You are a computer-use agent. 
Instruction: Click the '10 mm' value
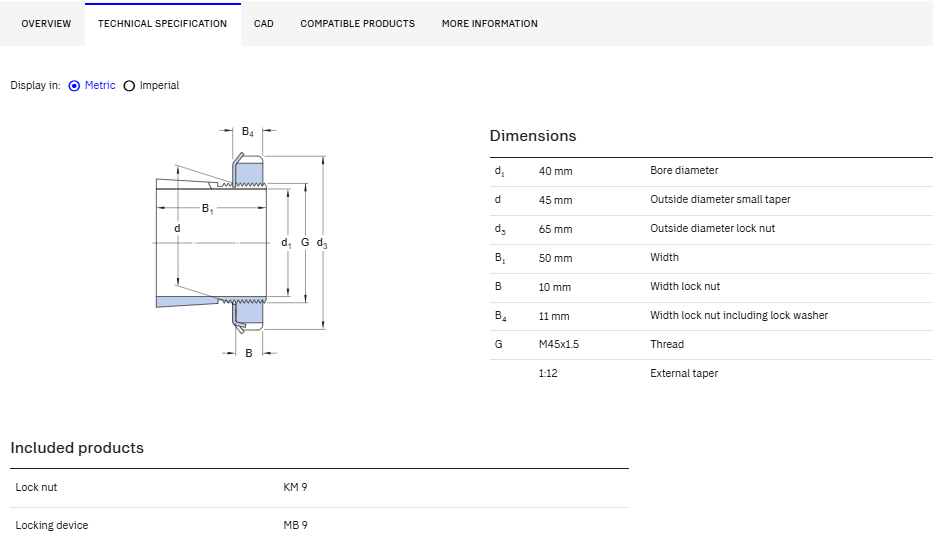(x=555, y=287)
